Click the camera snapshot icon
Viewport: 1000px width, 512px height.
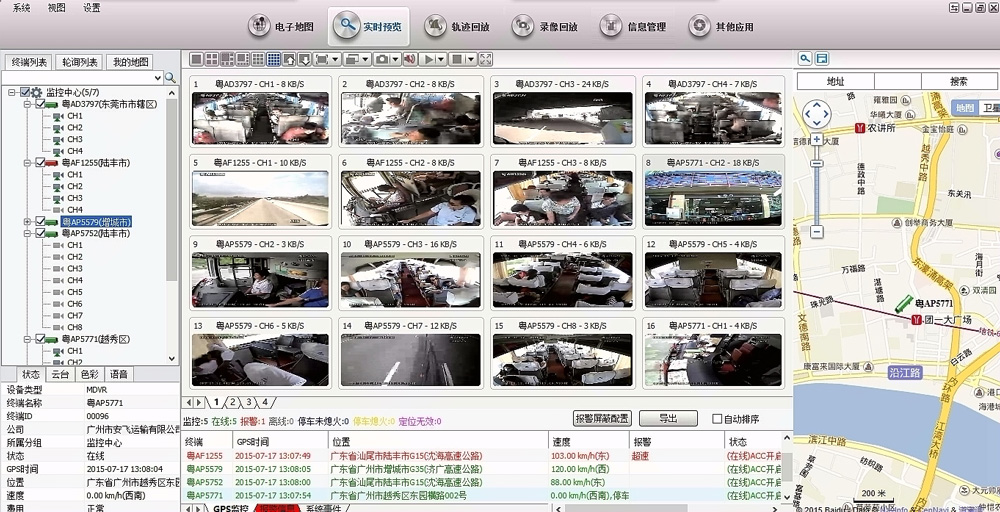(x=382, y=60)
